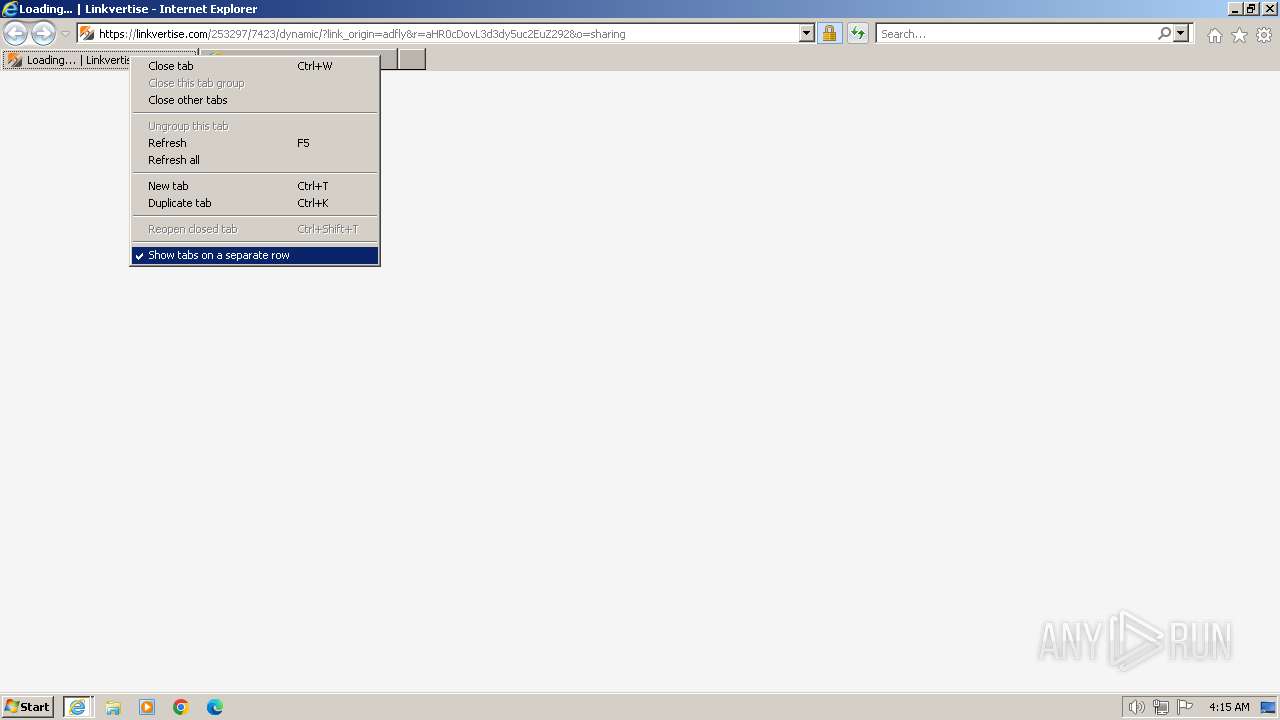Select Refresh all menu entry
1280x720 pixels.
[x=255, y=160]
